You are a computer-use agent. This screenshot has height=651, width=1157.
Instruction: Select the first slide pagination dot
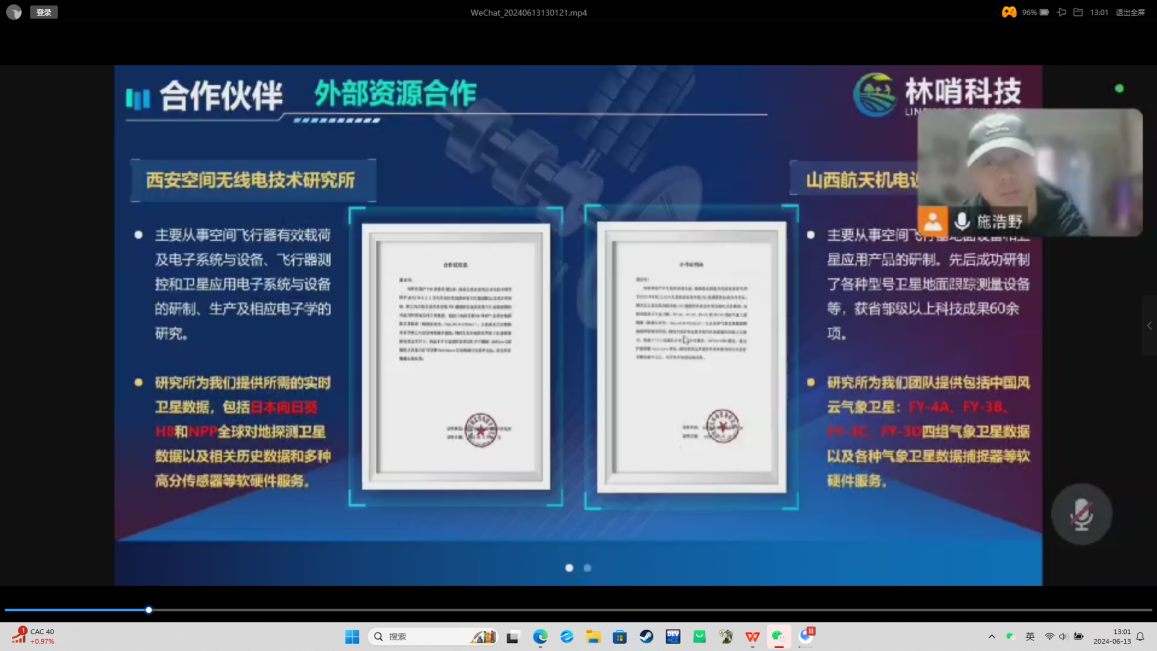pos(569,568)
